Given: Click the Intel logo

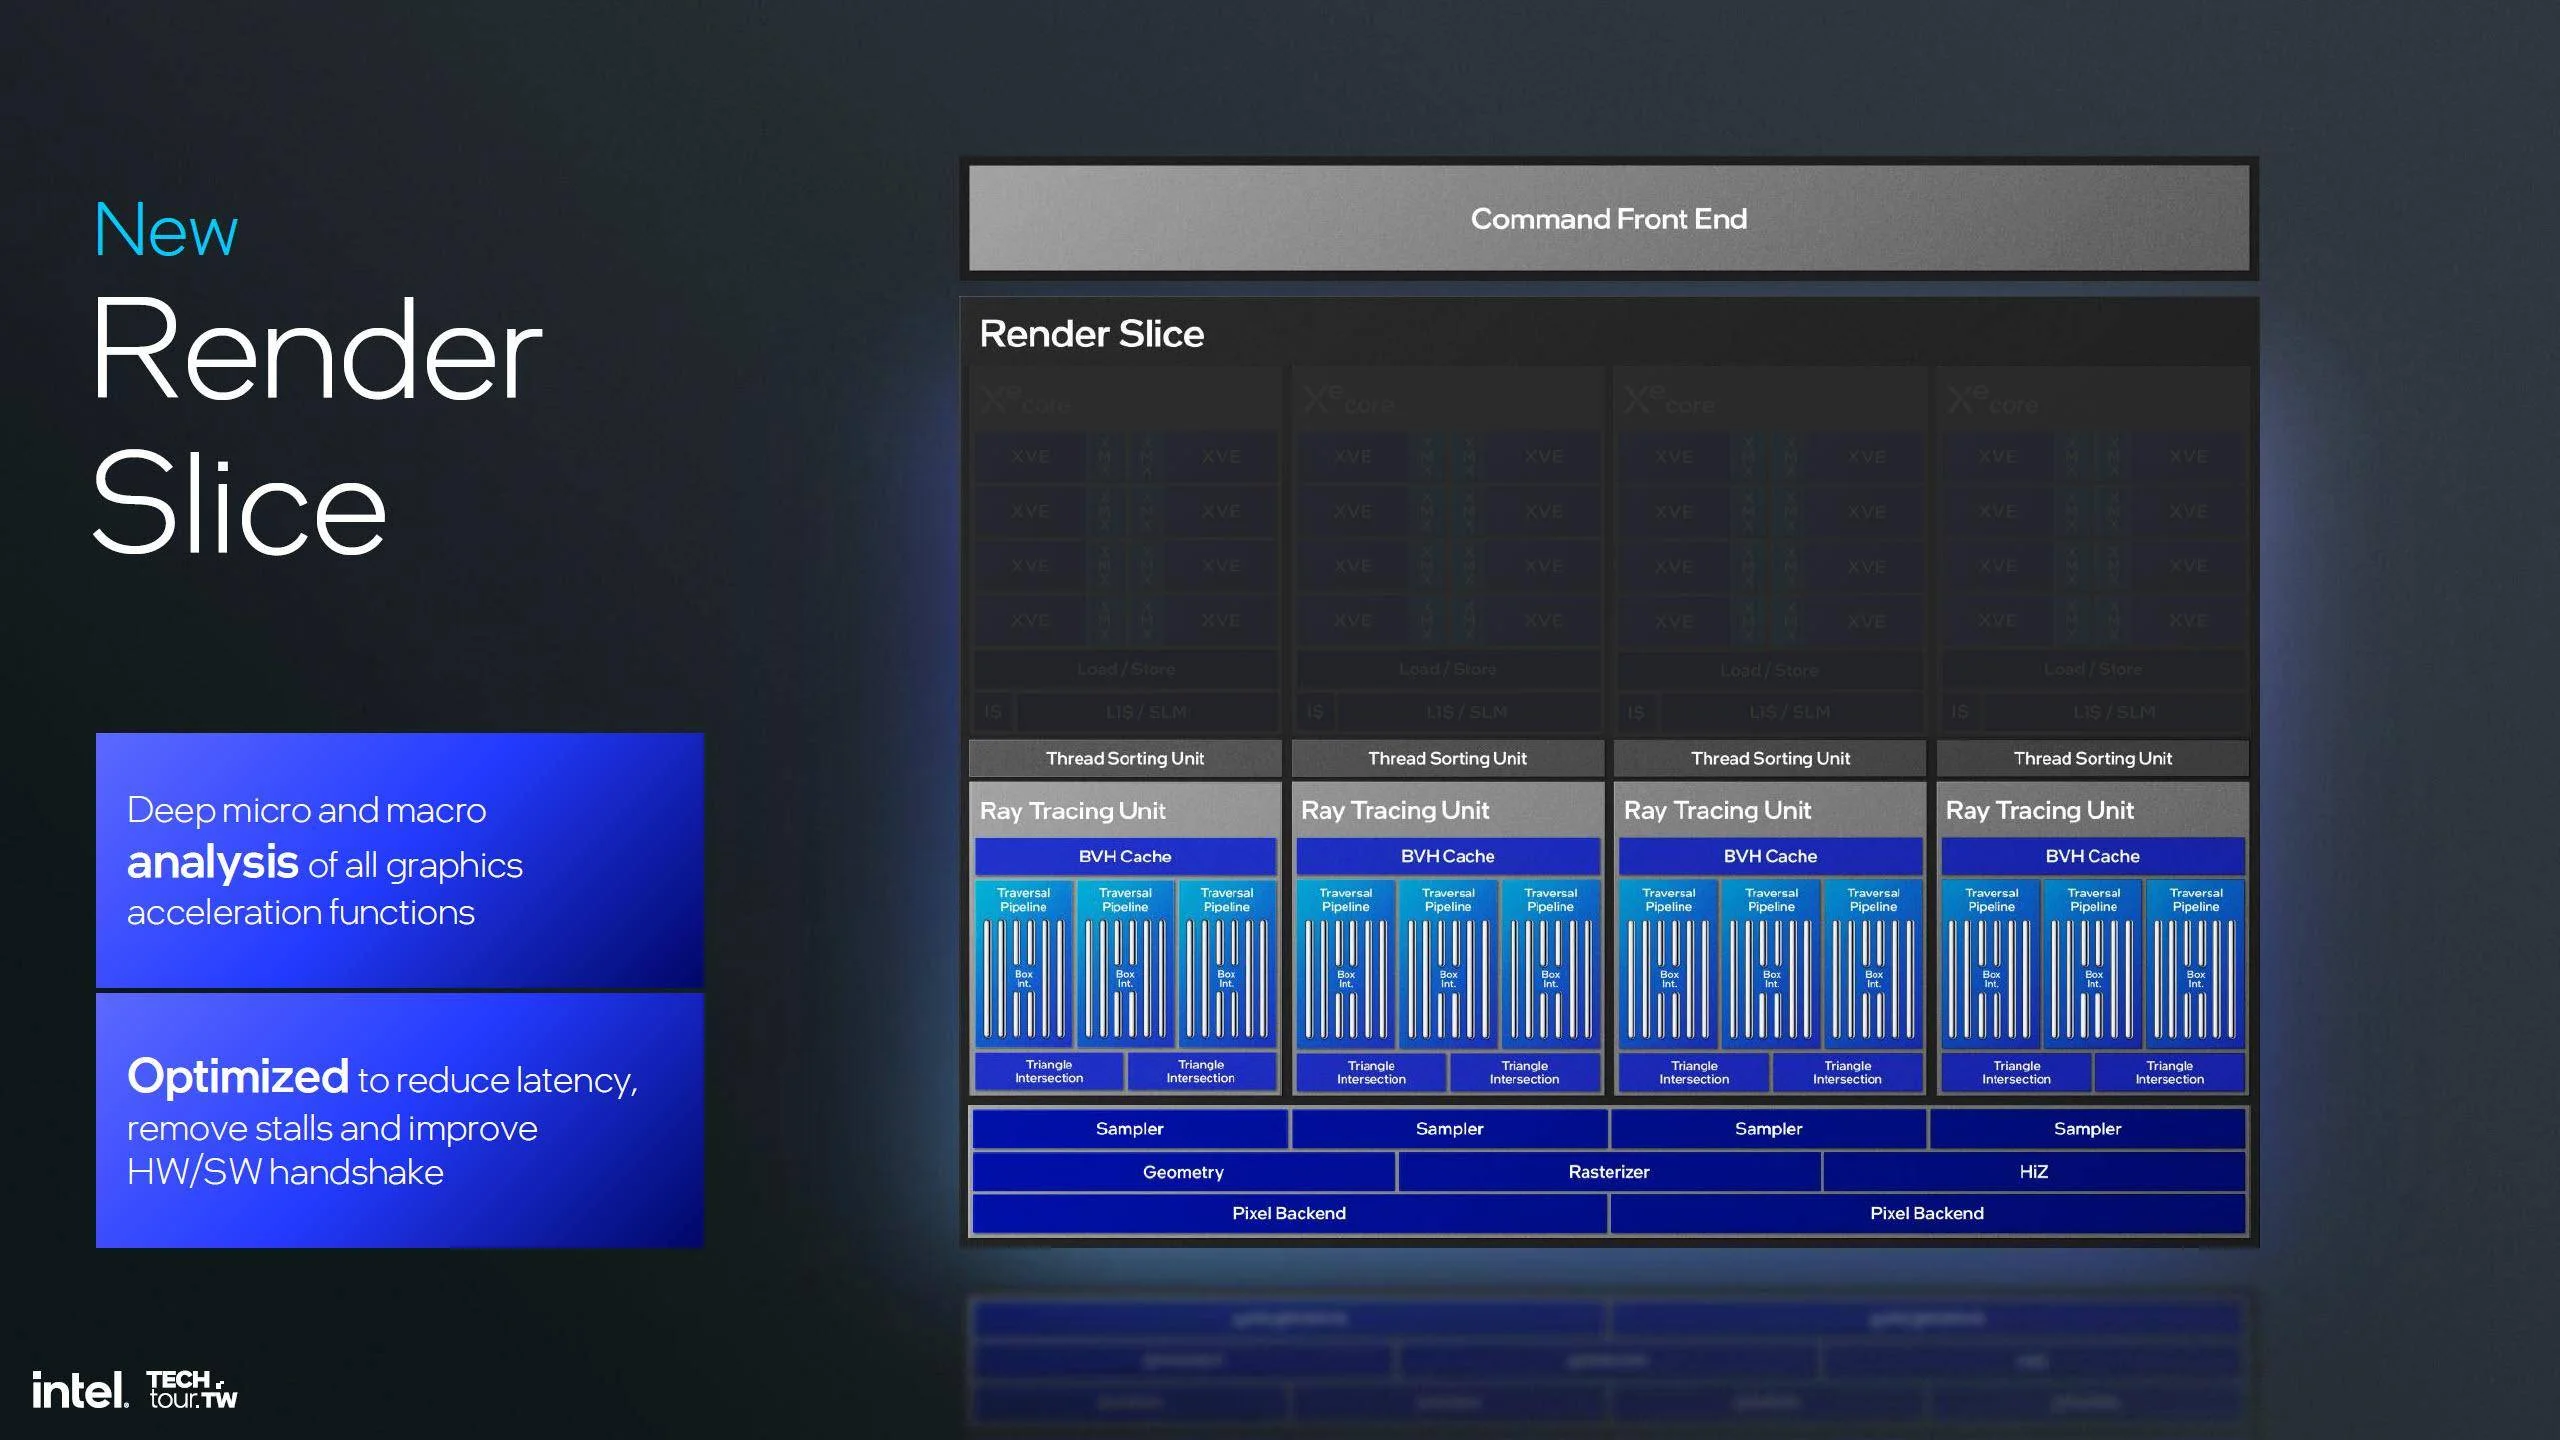Looking at the screenshot, I should click(79, 1390).
